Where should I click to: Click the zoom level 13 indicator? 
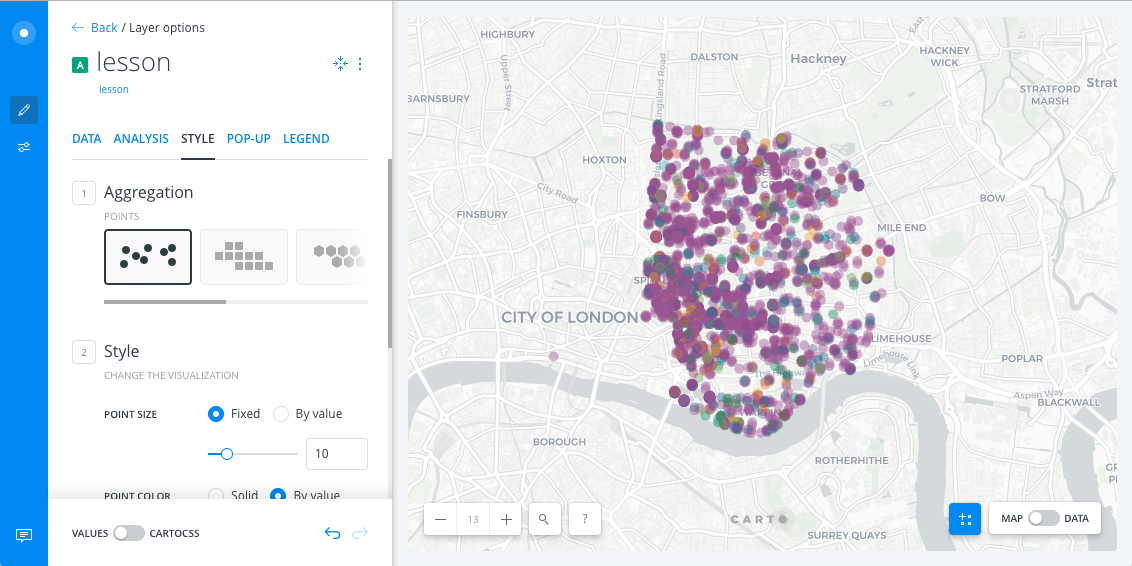pos(474,519)
